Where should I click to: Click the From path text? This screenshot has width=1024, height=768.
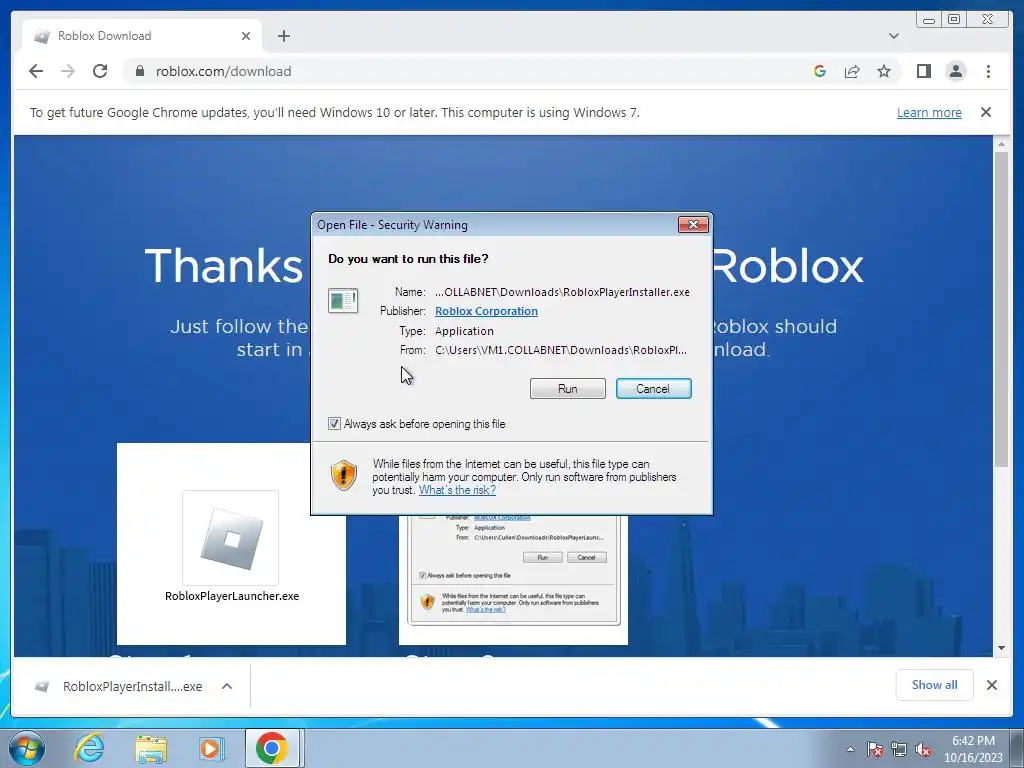point(561,350)
